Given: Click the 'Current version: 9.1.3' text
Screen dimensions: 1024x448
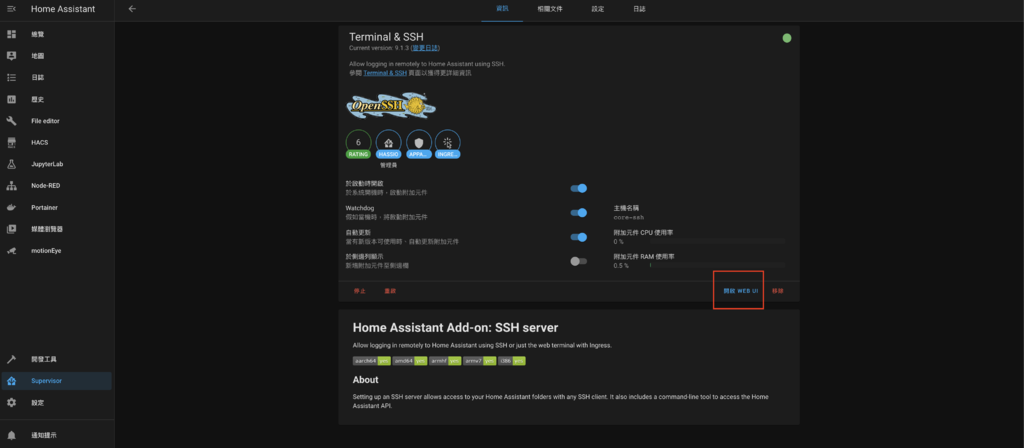Looking at the screenshot, I should coord(379,48).
